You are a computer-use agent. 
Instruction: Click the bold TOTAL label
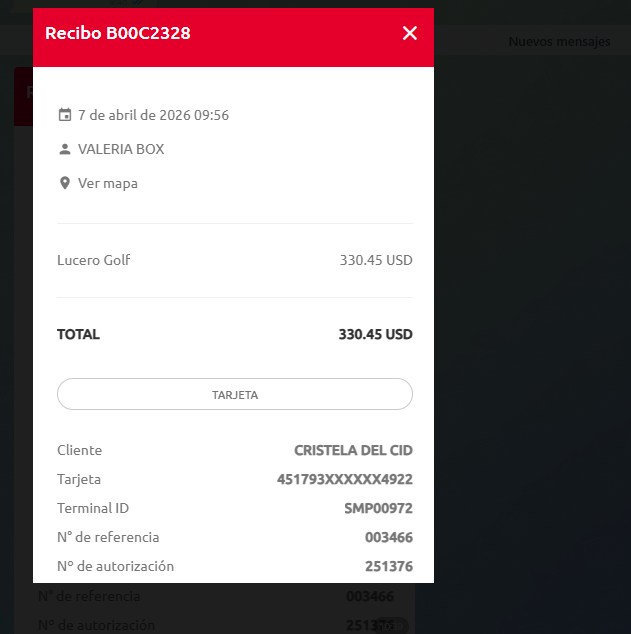click(x=79, y=334)
